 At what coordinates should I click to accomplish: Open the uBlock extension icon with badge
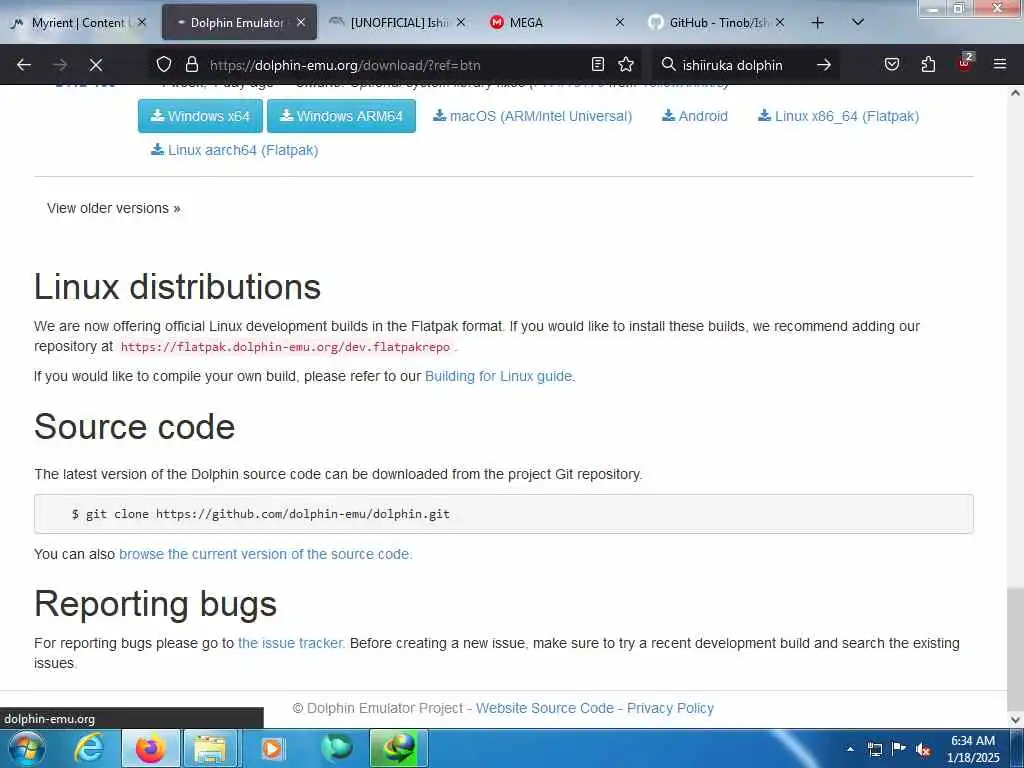(965, 63)
